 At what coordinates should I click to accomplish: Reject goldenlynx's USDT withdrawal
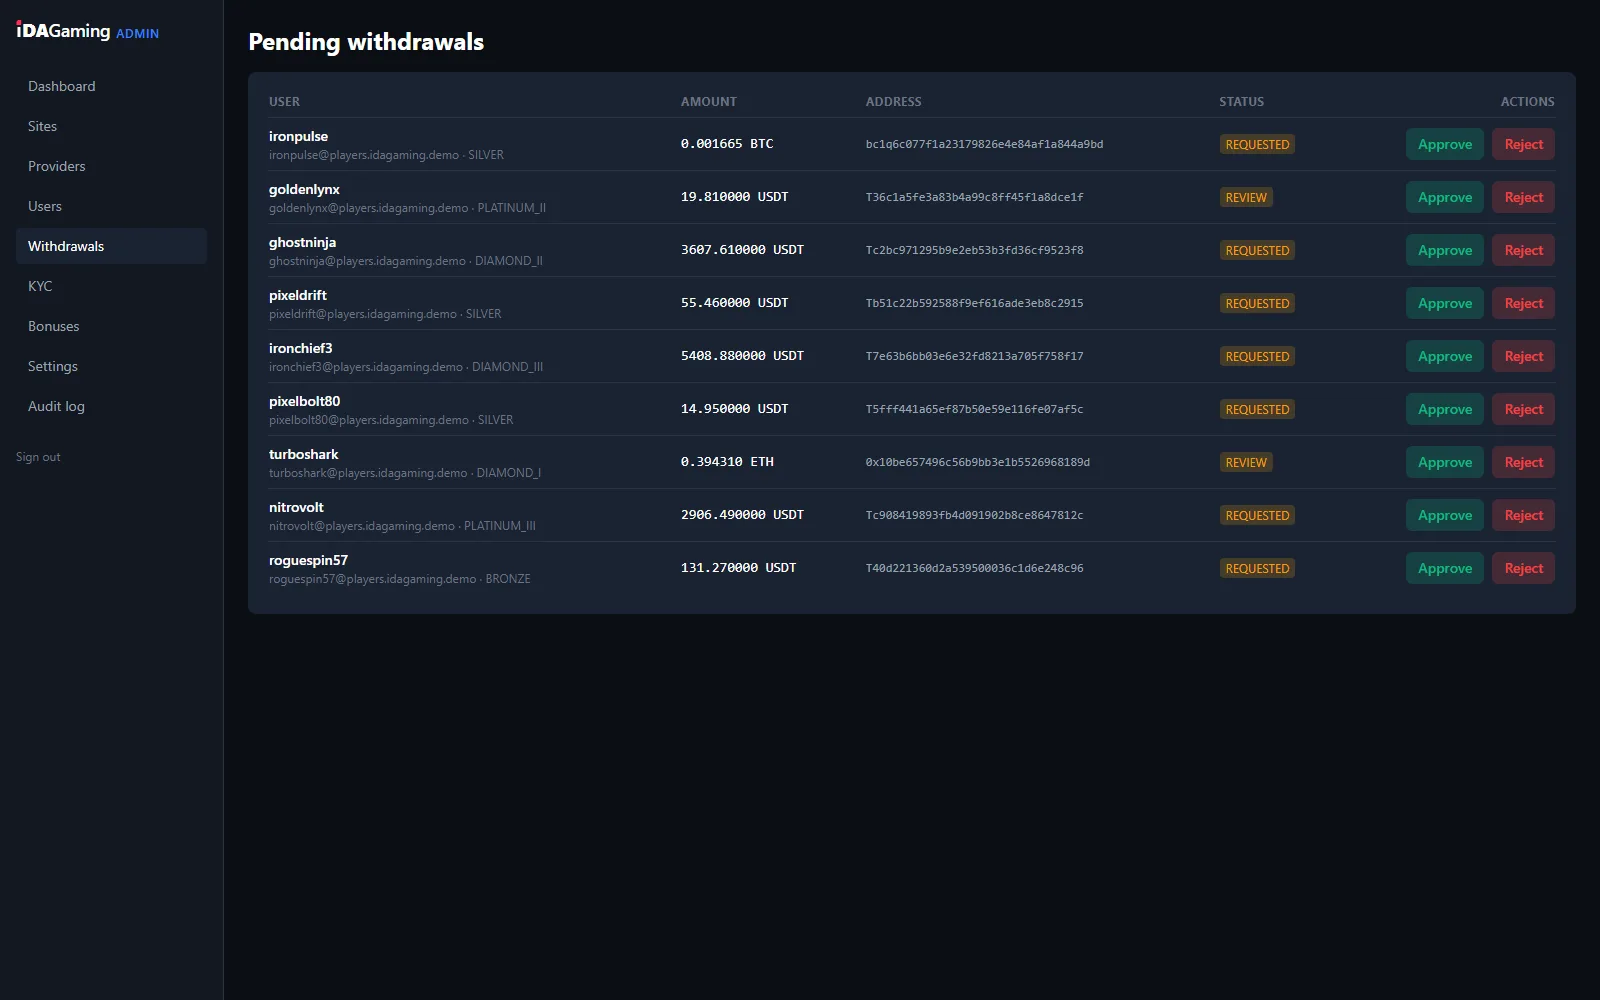[1523, 197]
